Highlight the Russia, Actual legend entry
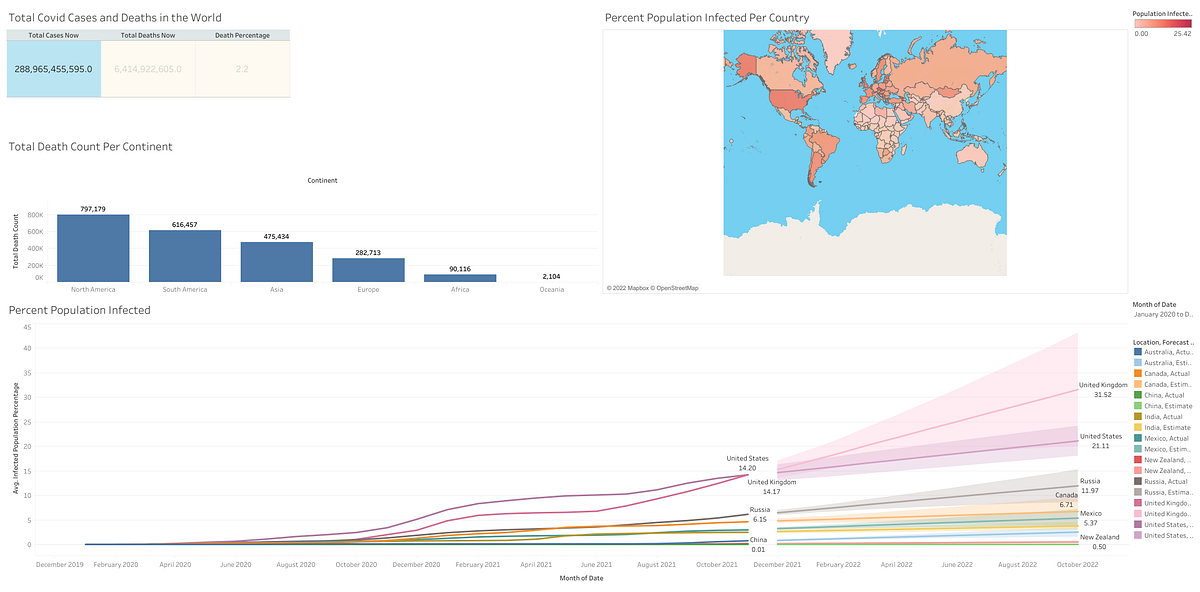 1163,481
